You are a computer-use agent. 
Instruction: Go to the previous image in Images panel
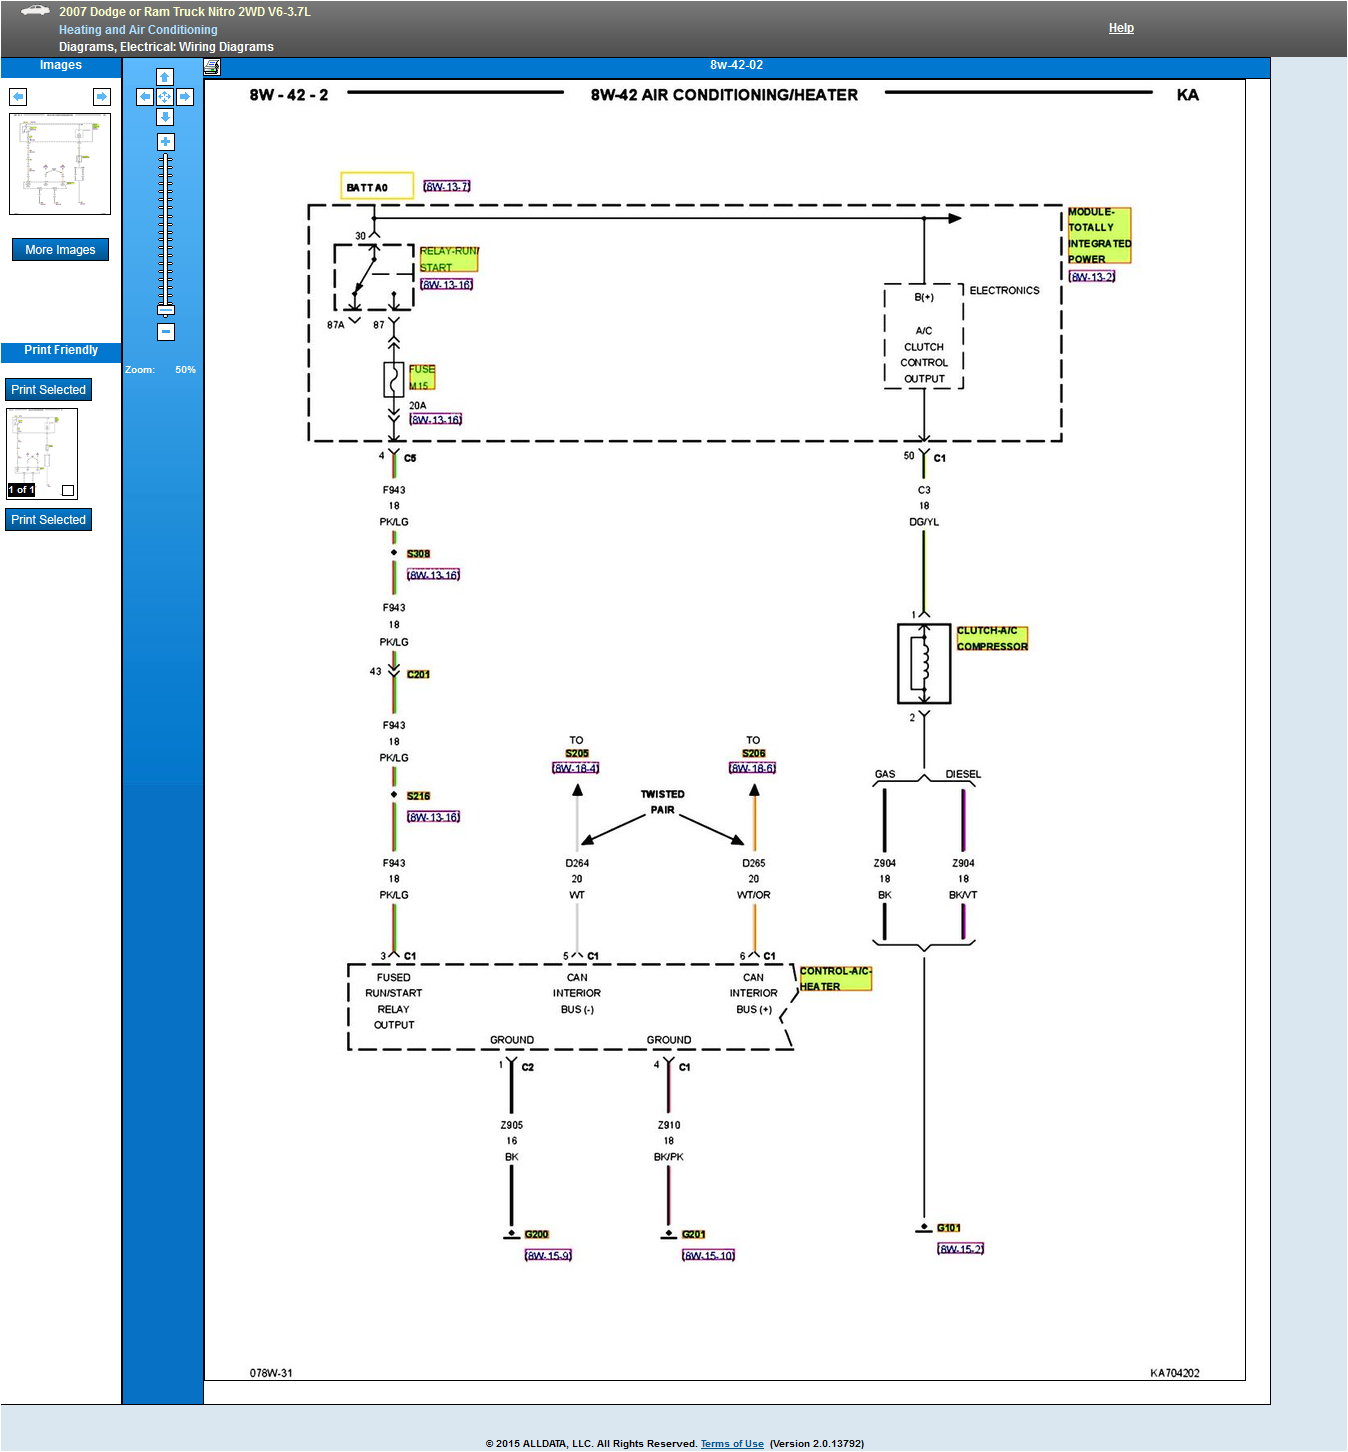pyautogui.click(x=18, y=97)
